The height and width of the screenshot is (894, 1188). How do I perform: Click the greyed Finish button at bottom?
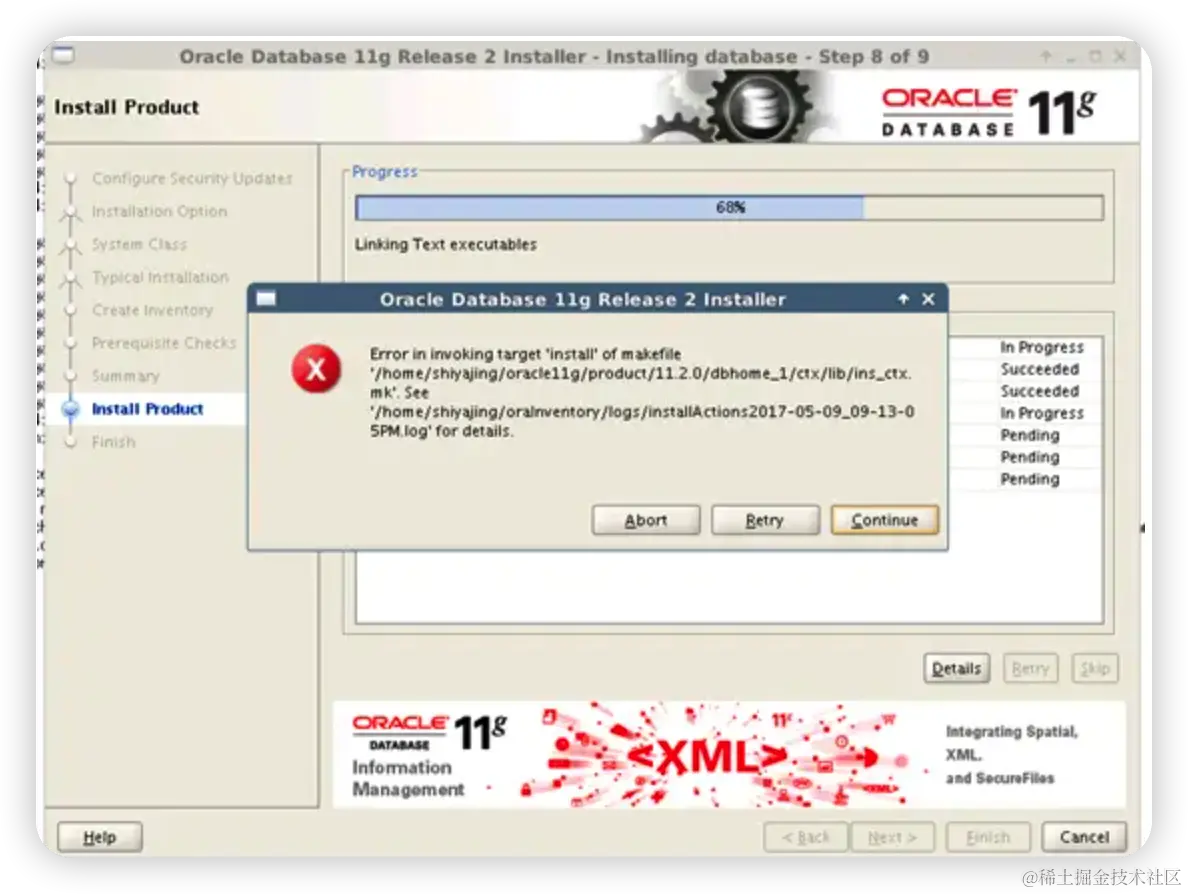pyautogui.click(x=988, y=837)
